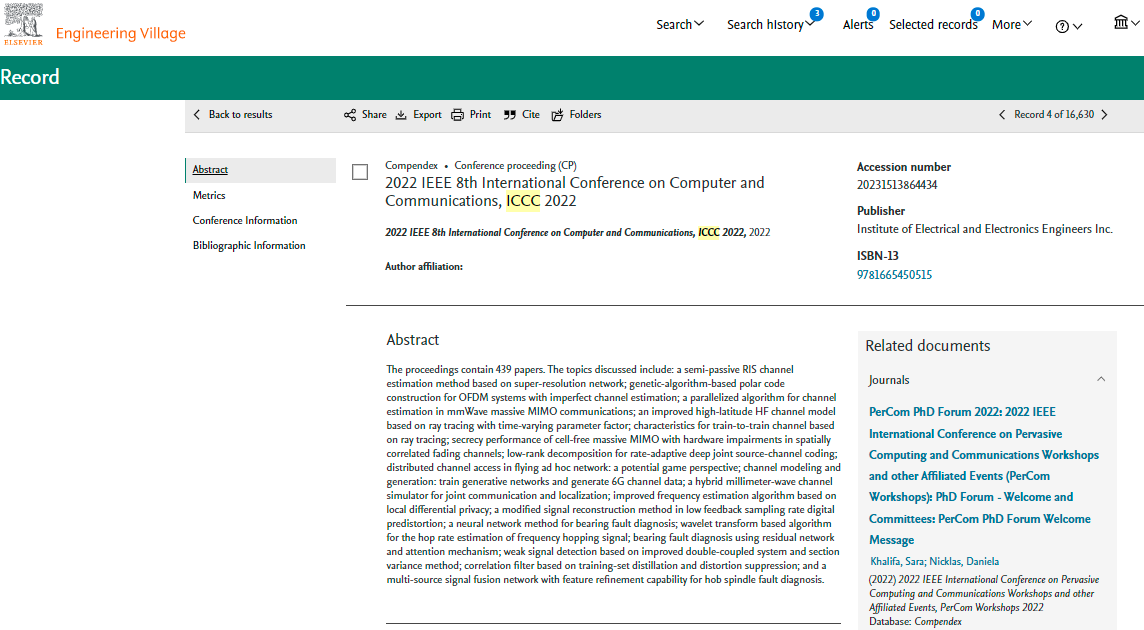Viewport: 1144px width, 630px height.
Task: Click the Export download icon
Action: pyautogui.click(x=401, y=115)
